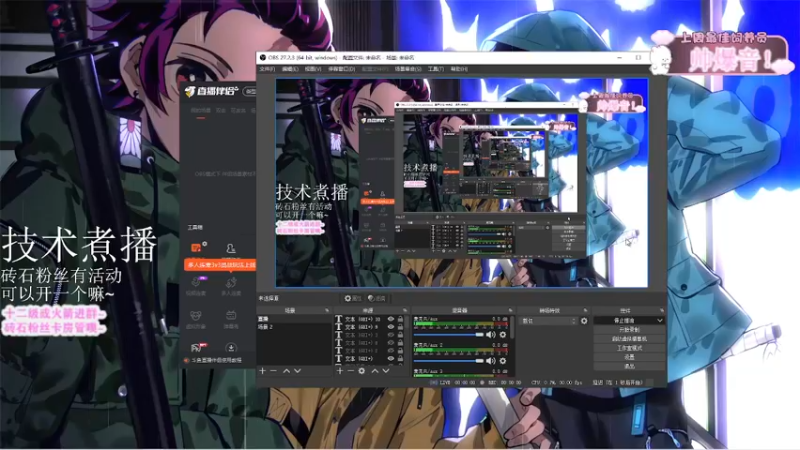Remove selected scene with minus icon

(273, 371)
